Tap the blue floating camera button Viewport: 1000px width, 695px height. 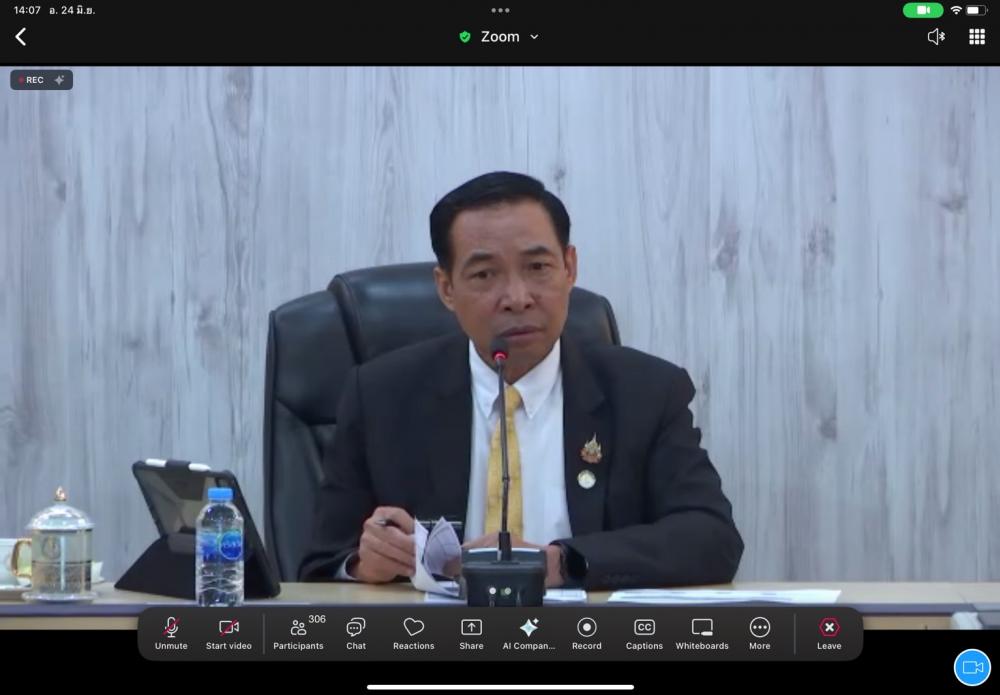tap(972, 667)
